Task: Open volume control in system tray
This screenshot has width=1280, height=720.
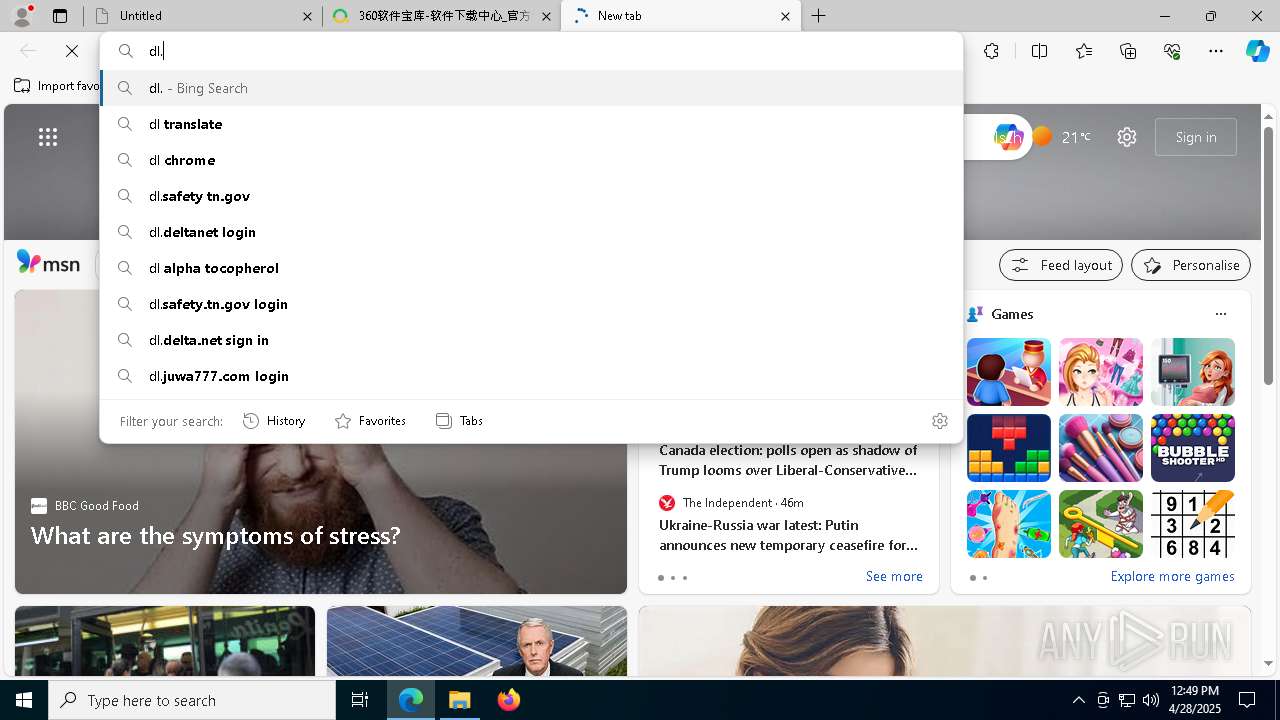Action: [x=1151, y=700]
